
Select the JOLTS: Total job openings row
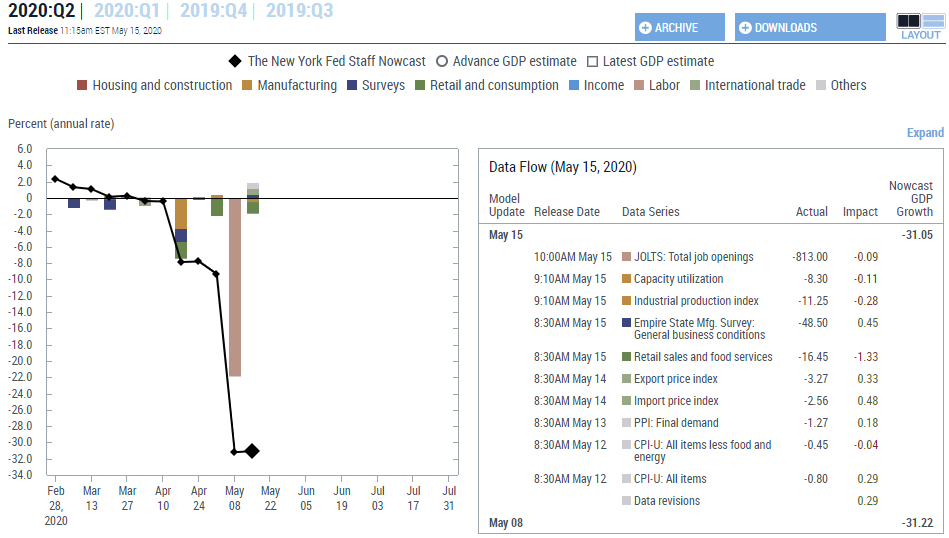pyautogui.click(x=693, y=257)
